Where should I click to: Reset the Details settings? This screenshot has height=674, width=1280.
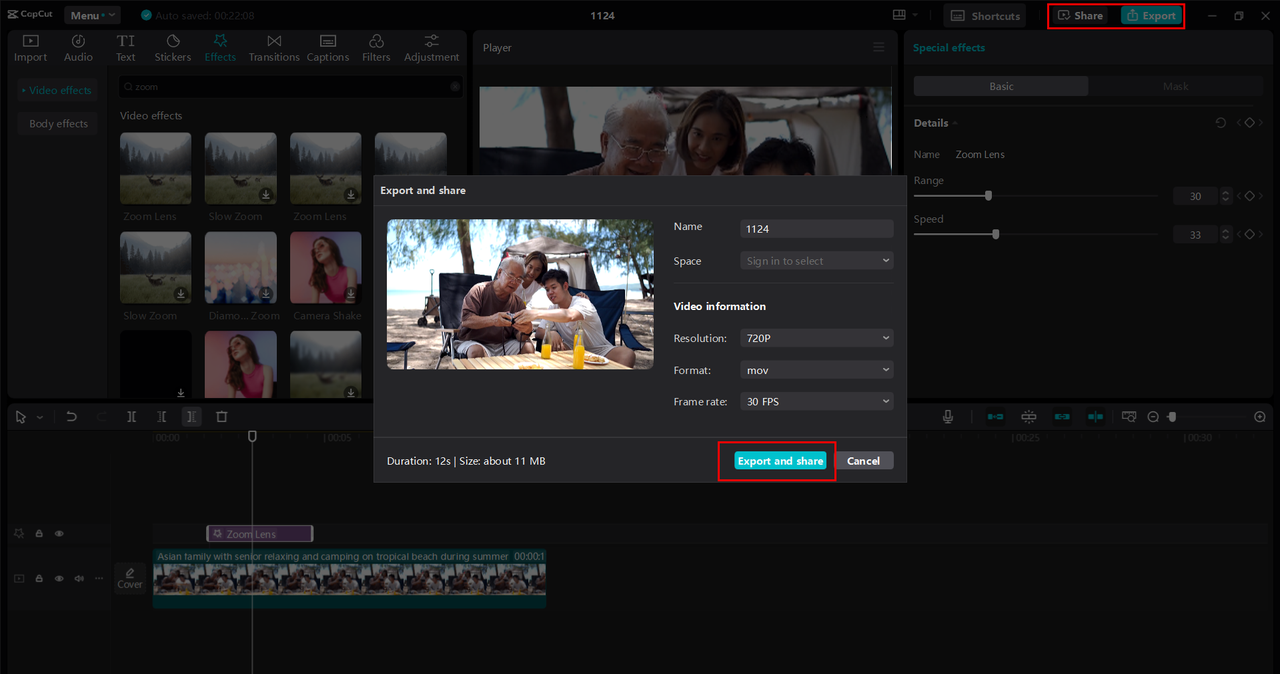coord(1220,123)
